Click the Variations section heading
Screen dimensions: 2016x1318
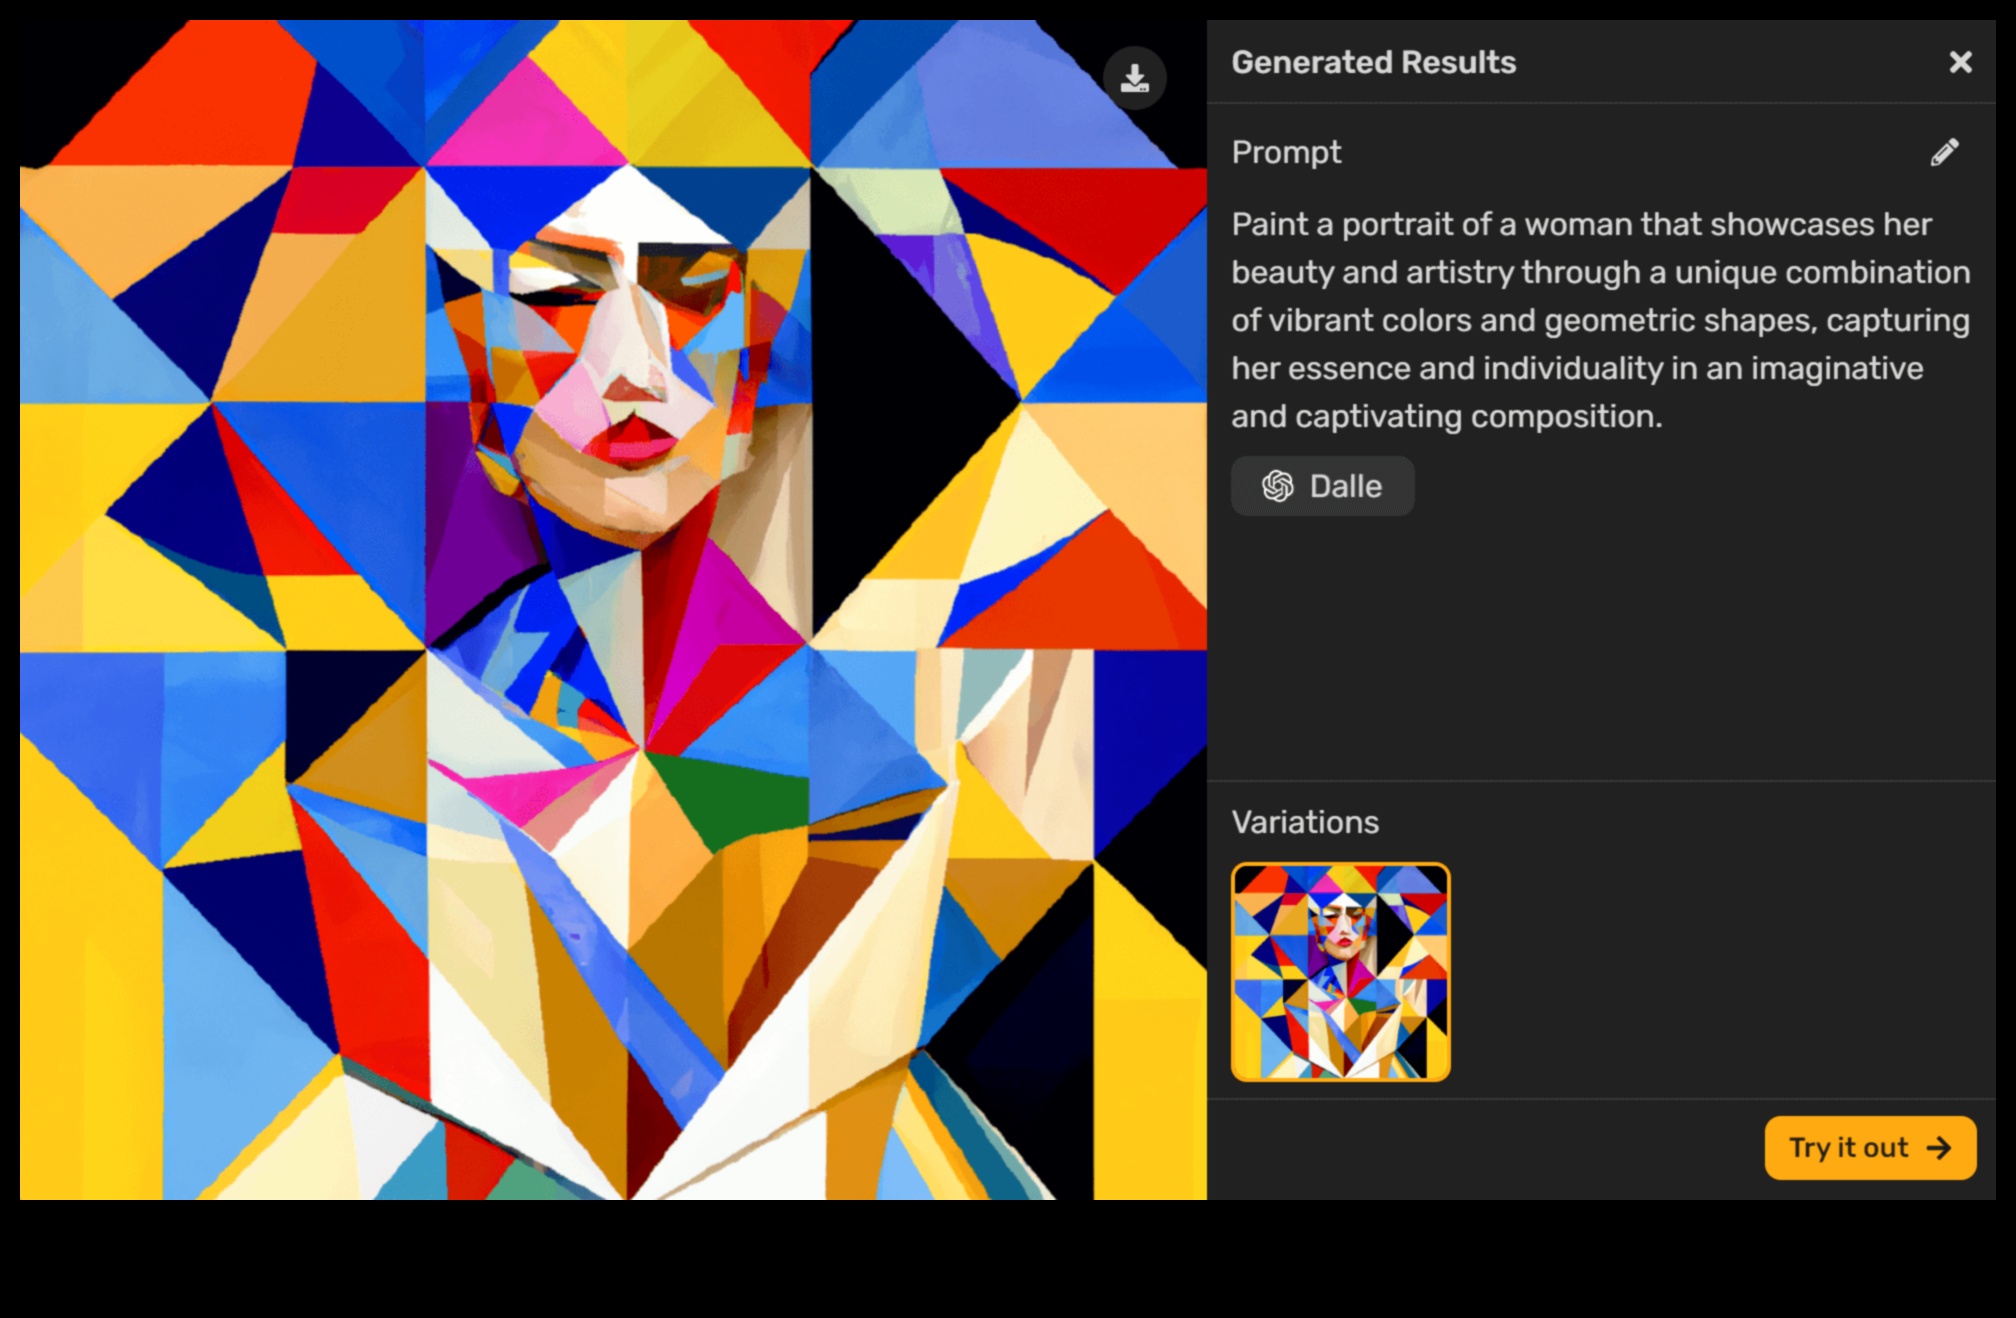pos(1306,822)
